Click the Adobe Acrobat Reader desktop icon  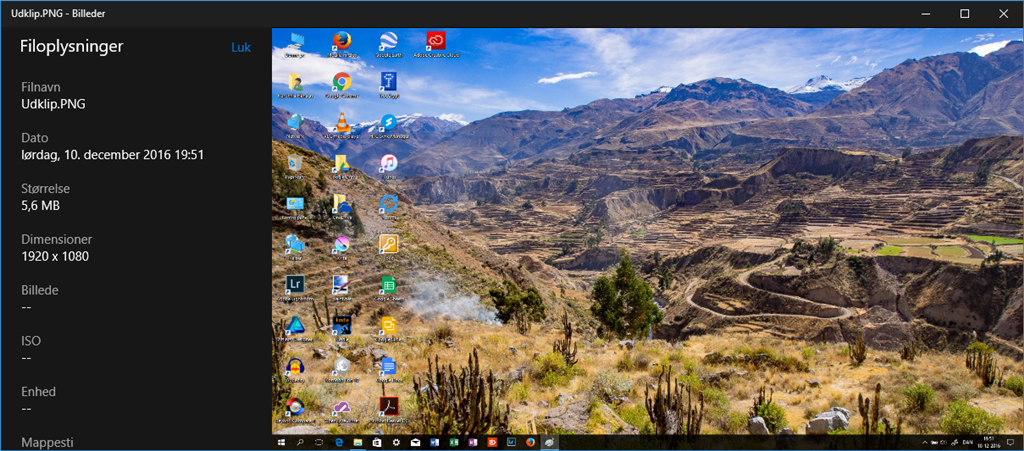[389, 407]
